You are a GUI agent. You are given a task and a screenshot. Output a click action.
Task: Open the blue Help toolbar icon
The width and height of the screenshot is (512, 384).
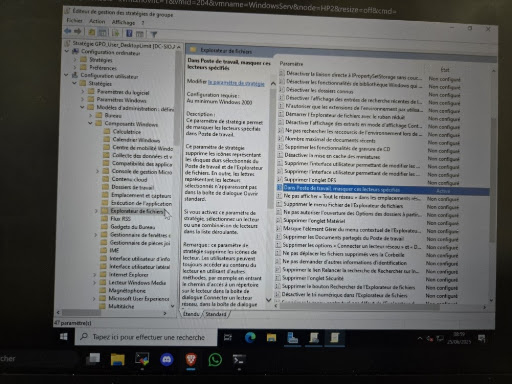tap(129, 33)
